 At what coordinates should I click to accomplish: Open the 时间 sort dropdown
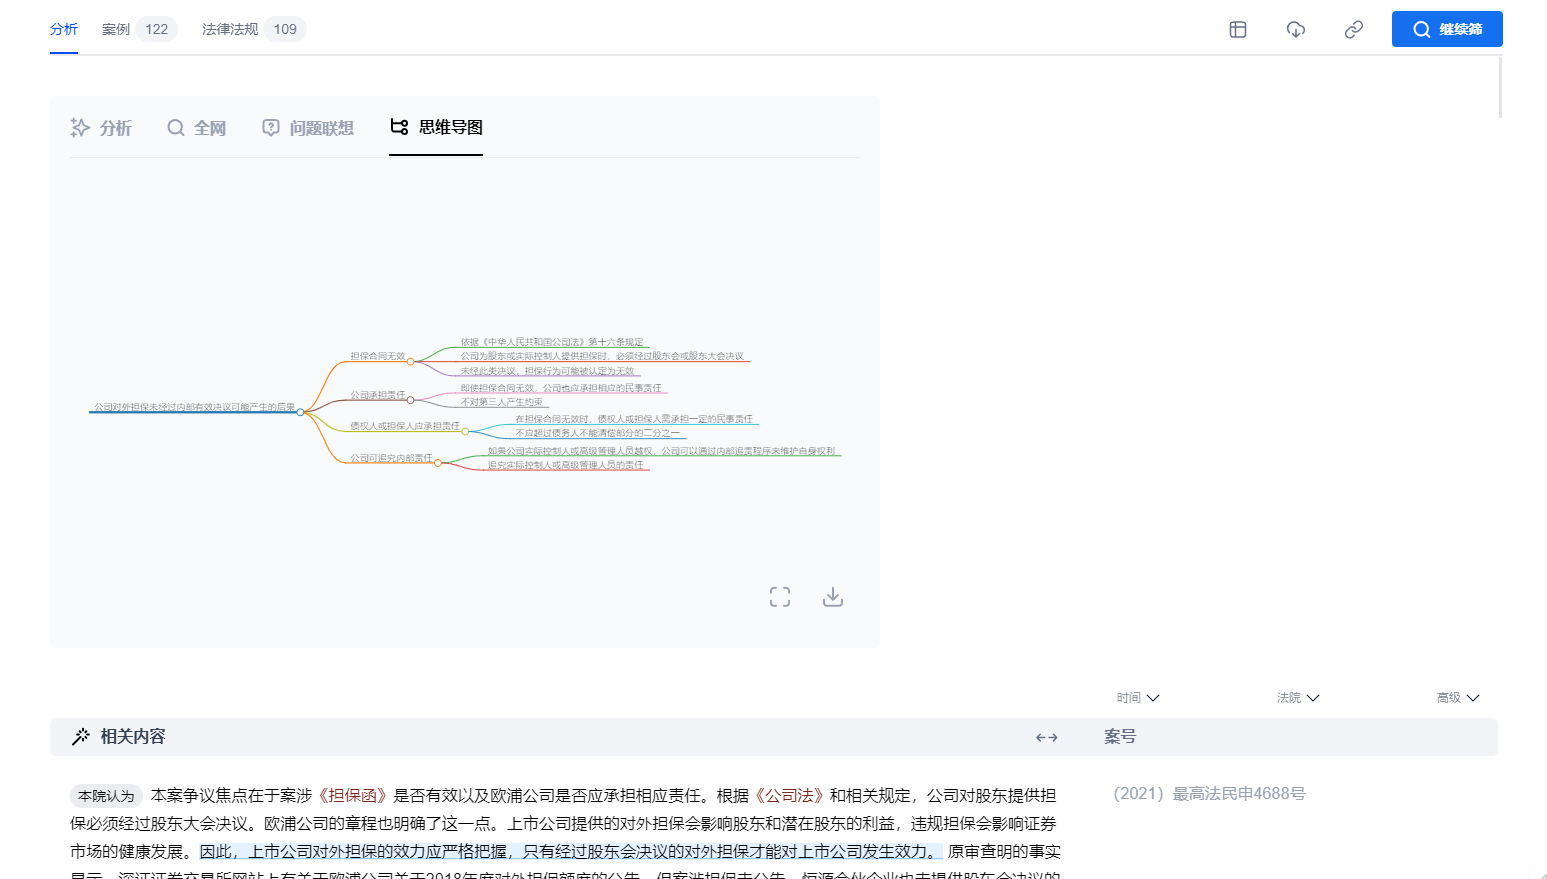tap(1138, 698)
